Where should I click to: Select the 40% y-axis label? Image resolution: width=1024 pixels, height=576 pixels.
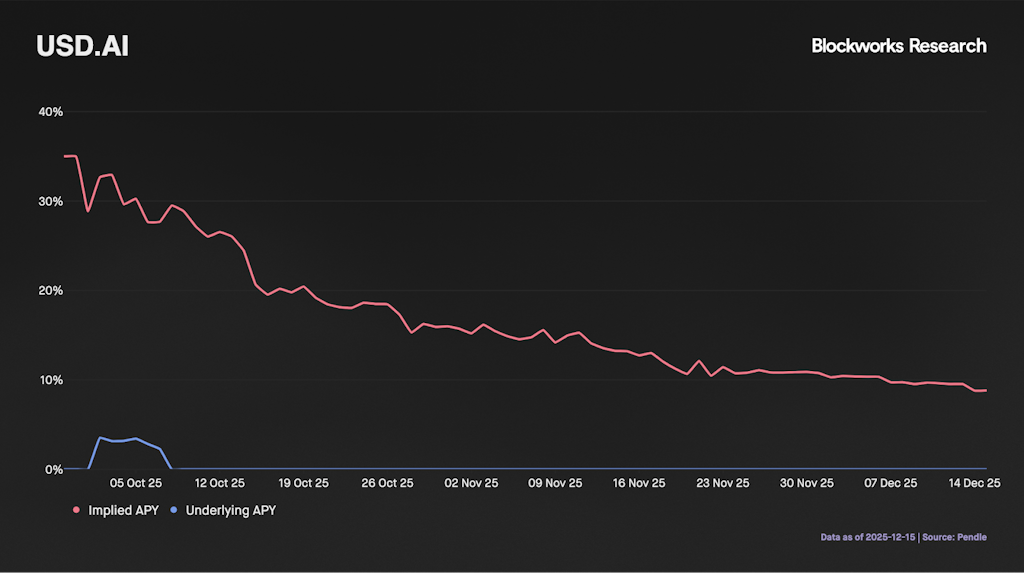click(x=50, y=112)
